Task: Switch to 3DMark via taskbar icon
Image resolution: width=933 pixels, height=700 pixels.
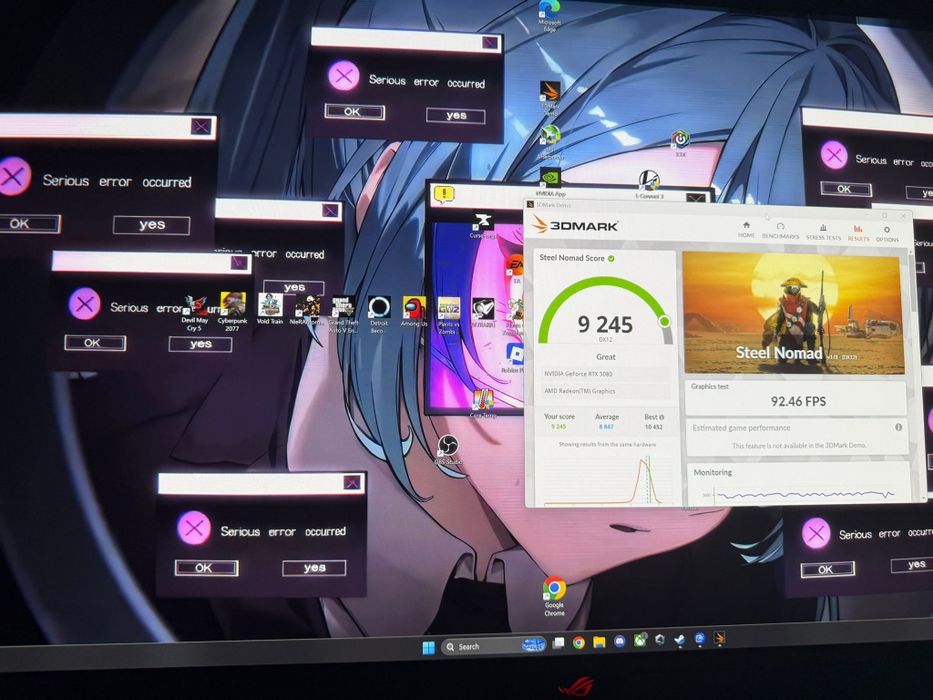Action: (719, 639)
